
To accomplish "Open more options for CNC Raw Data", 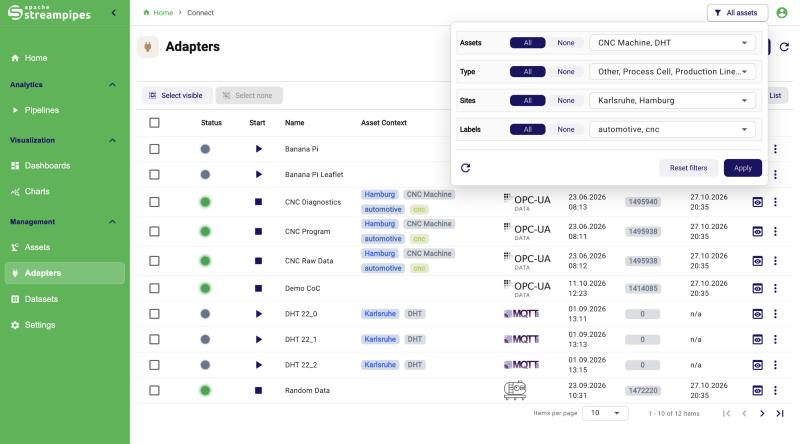I will click(x=775, y=261).
